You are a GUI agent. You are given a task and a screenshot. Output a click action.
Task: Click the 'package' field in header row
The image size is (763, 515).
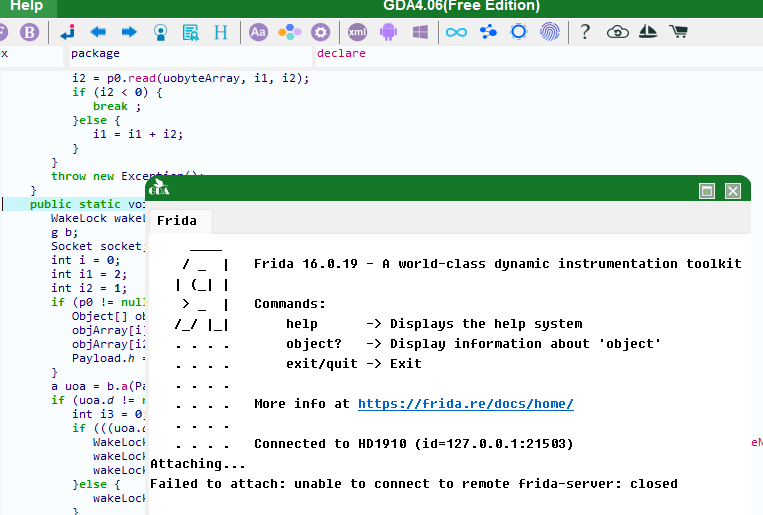point(189,54)
